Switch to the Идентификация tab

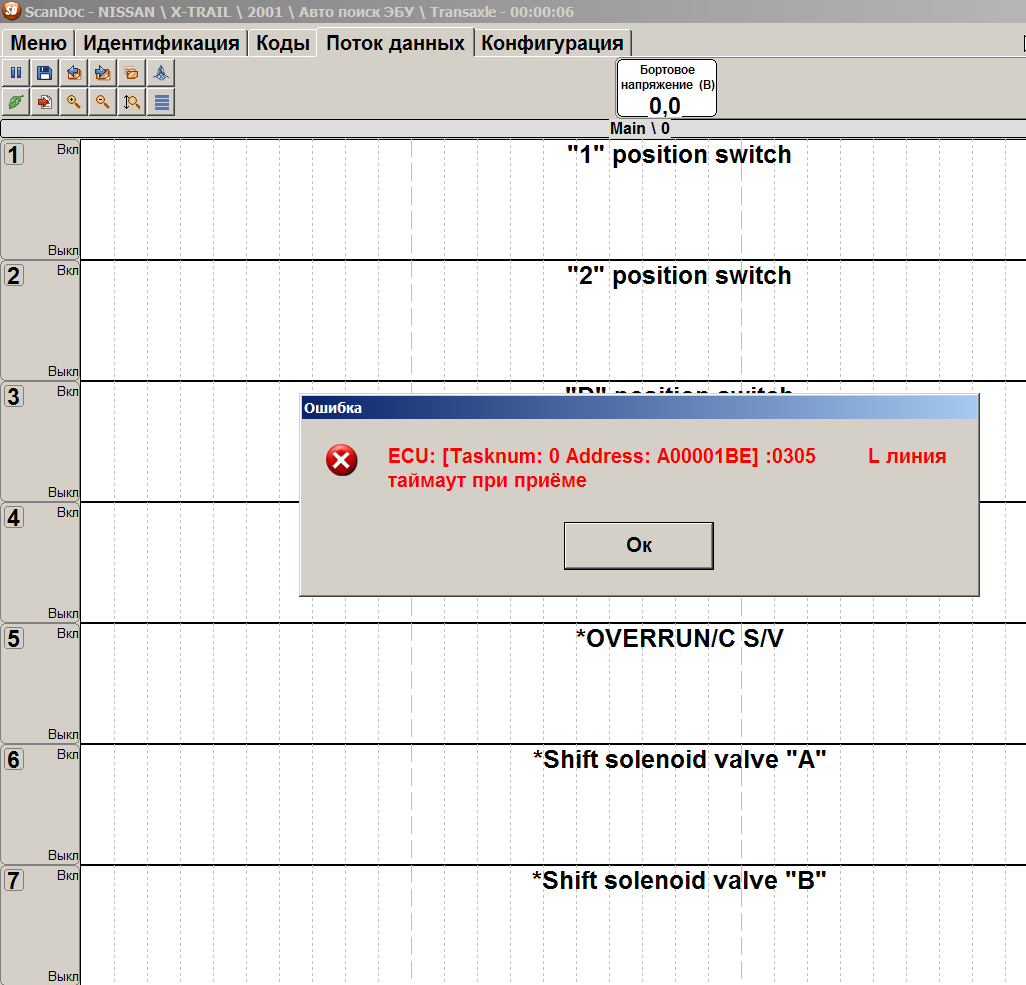pyautogui.click(x=161, y=43)
